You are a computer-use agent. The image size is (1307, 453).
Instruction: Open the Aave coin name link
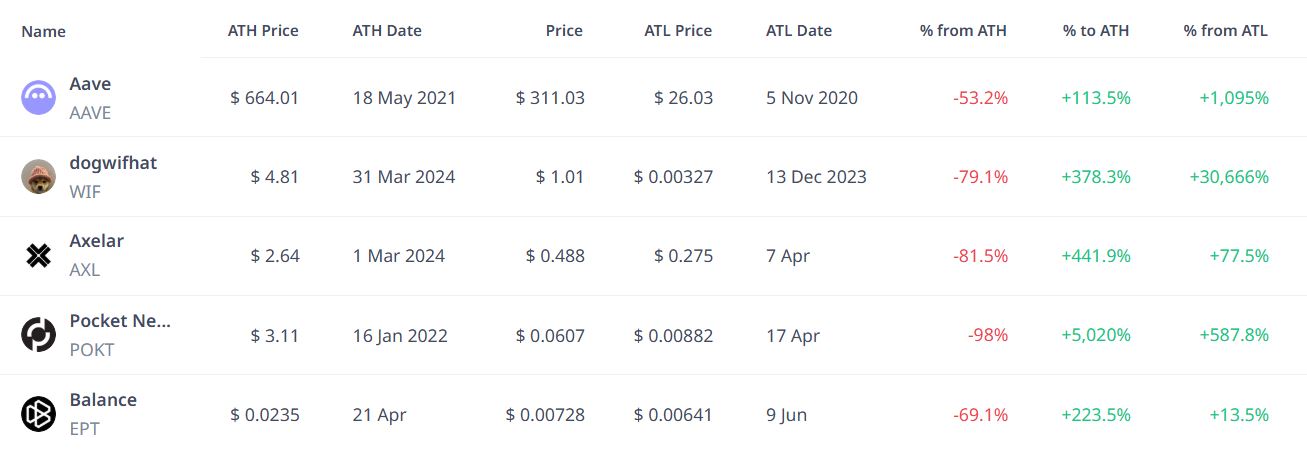pos(90,84)
